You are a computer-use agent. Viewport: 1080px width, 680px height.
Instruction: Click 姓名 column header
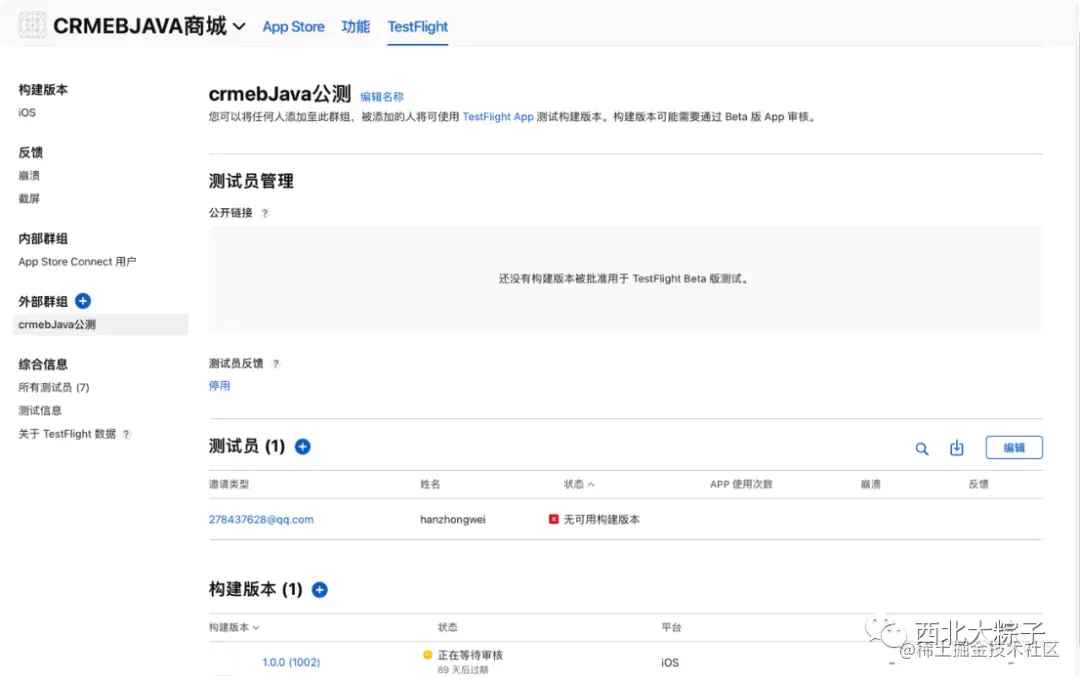point(430,484)
